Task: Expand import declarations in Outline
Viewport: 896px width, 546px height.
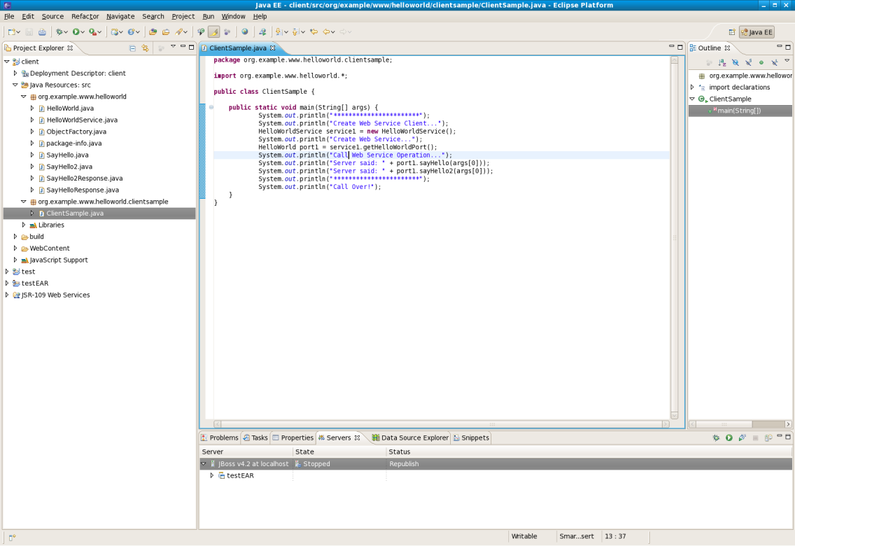Action: 692,87
